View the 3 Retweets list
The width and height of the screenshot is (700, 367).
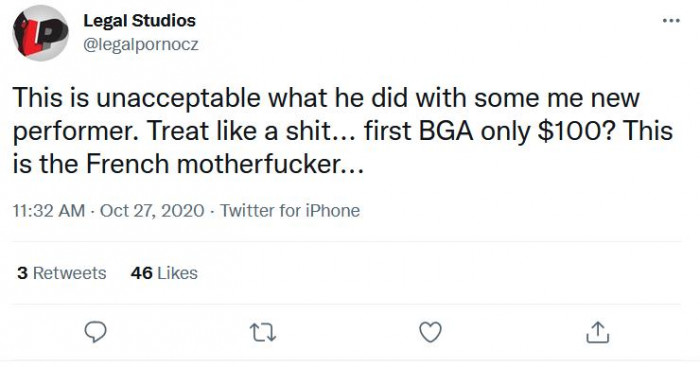click(62, 273)
